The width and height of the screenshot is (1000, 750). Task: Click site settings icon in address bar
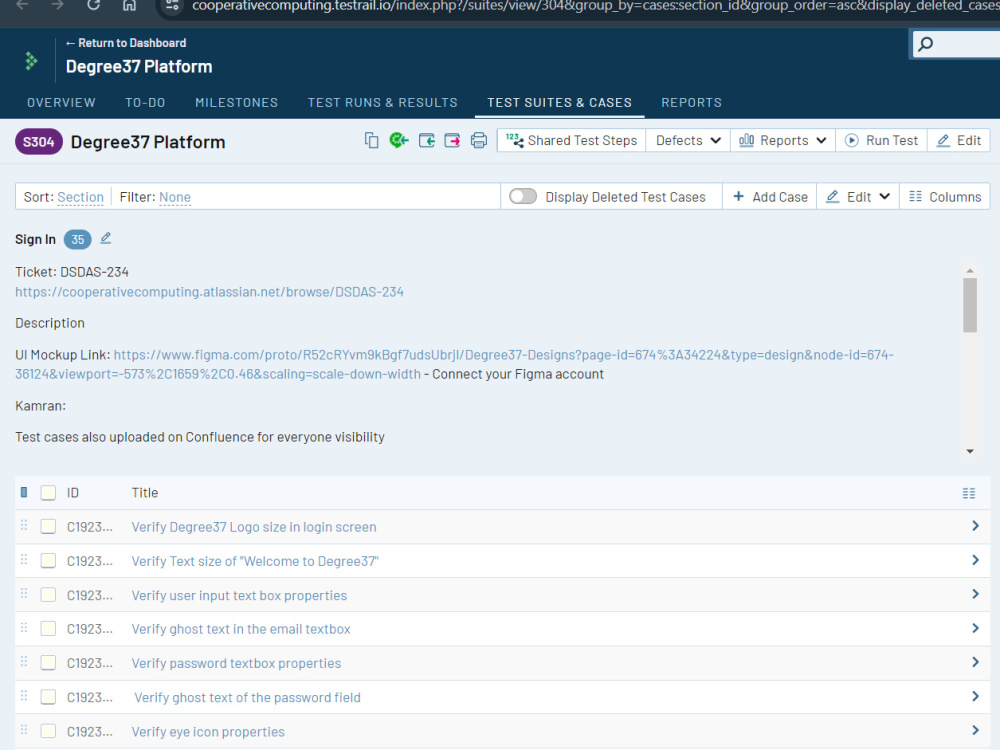(172, 6)
